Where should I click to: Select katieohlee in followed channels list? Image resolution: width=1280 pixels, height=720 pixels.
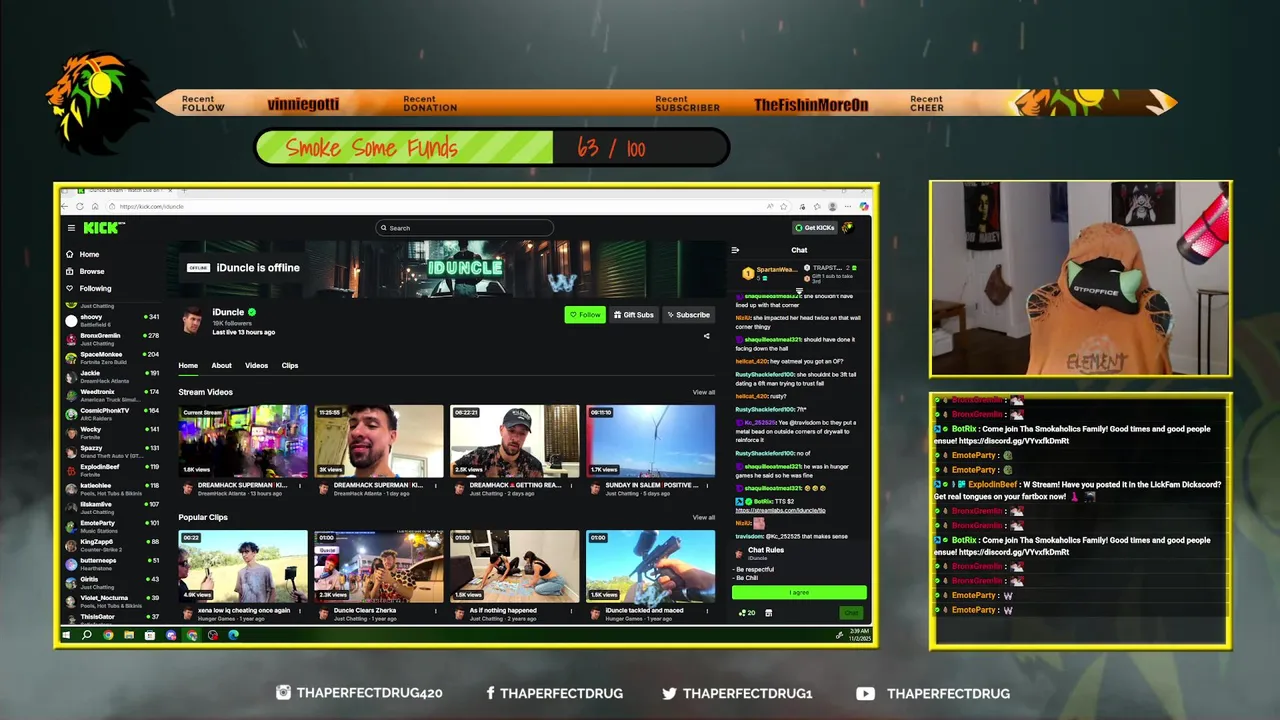pyautogui.click(x=112, y=489)
